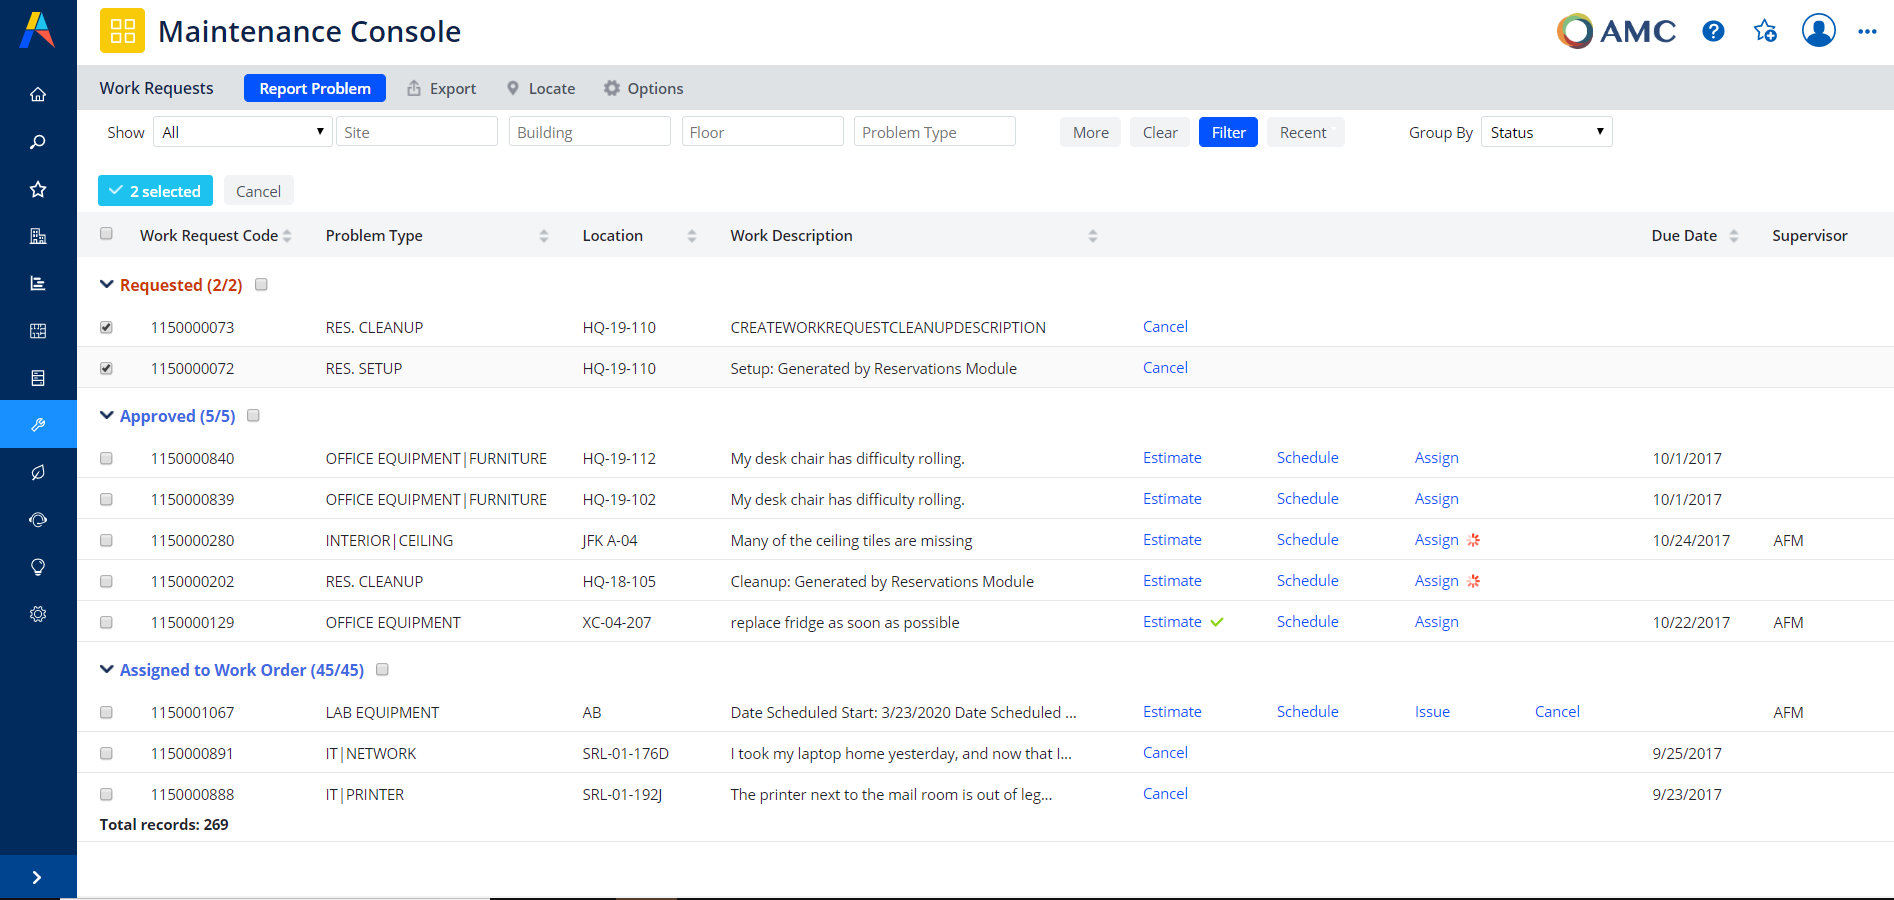
Task: Click the help question mark icon
Action: 1713,32
